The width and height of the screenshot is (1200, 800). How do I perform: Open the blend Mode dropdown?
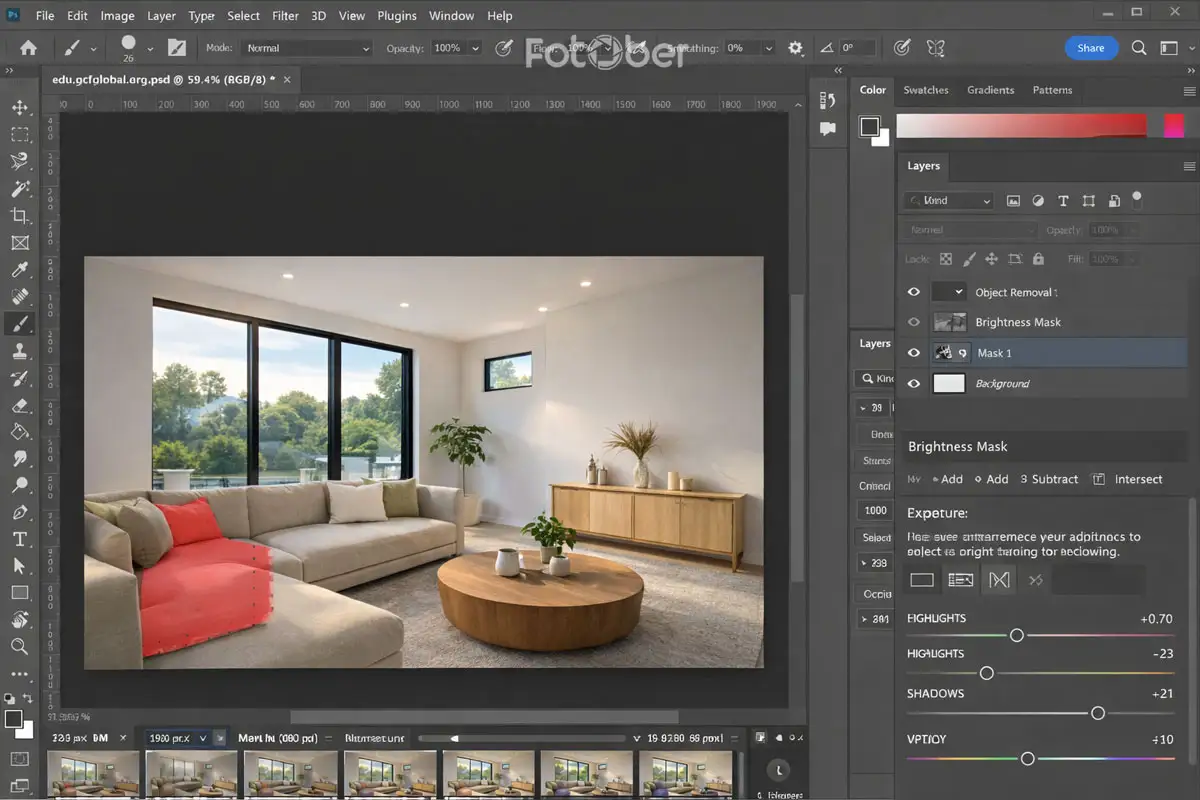coord(308,48)
